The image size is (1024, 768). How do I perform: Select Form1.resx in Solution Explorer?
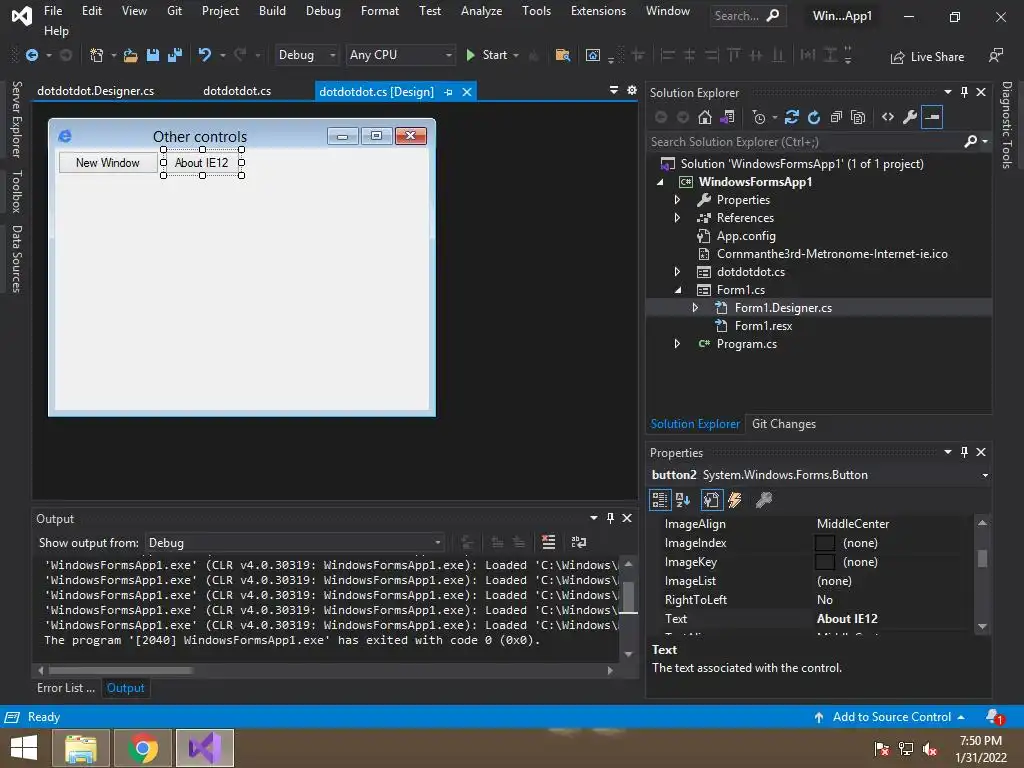763,326
